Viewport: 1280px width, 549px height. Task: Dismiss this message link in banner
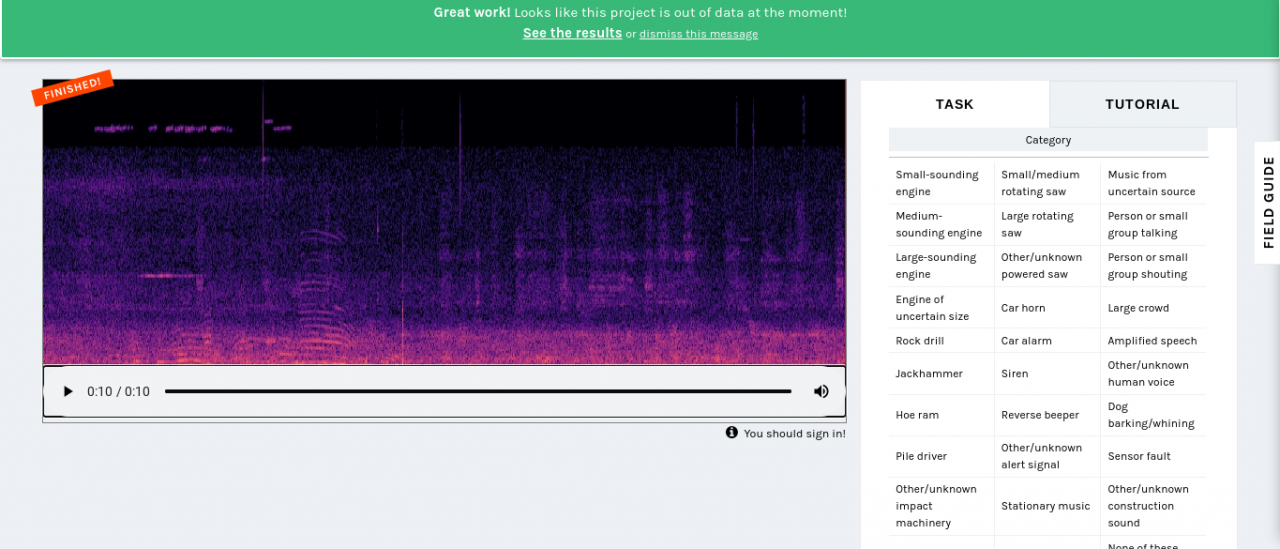pos(699,34)
